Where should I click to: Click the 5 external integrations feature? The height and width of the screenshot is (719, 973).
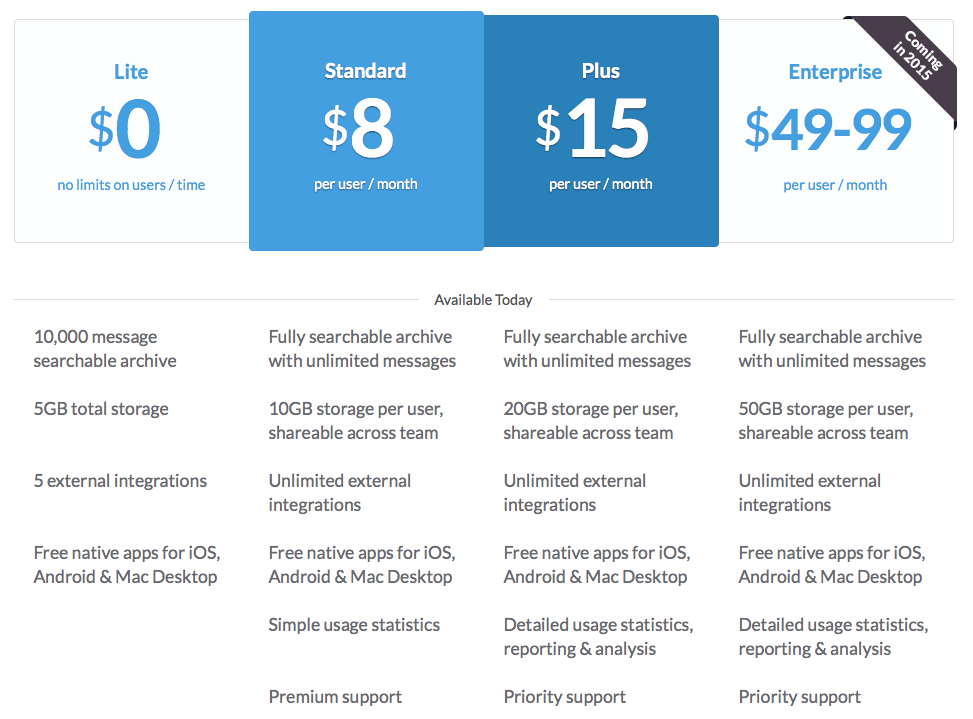[x=120, y=481]
